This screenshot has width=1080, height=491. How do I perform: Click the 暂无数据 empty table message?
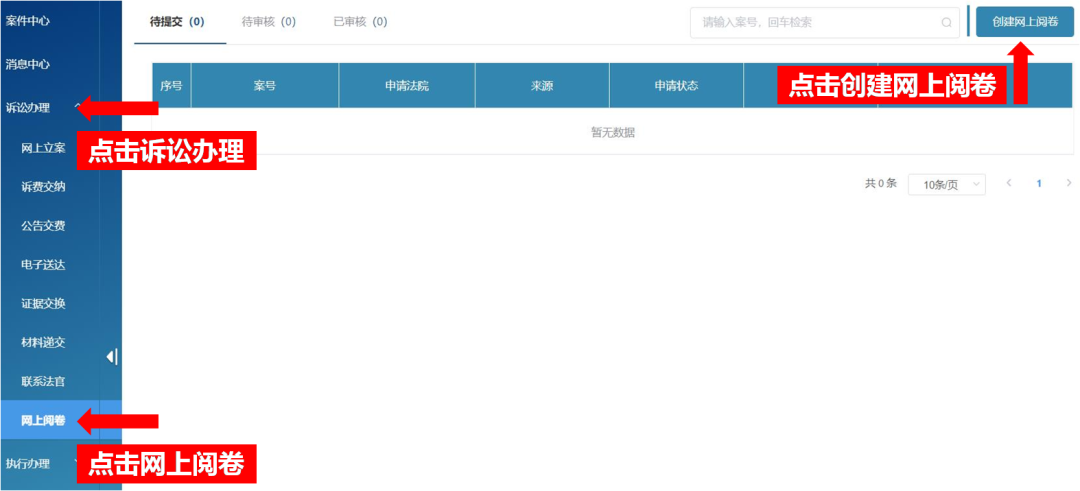(x=613, y=133)
